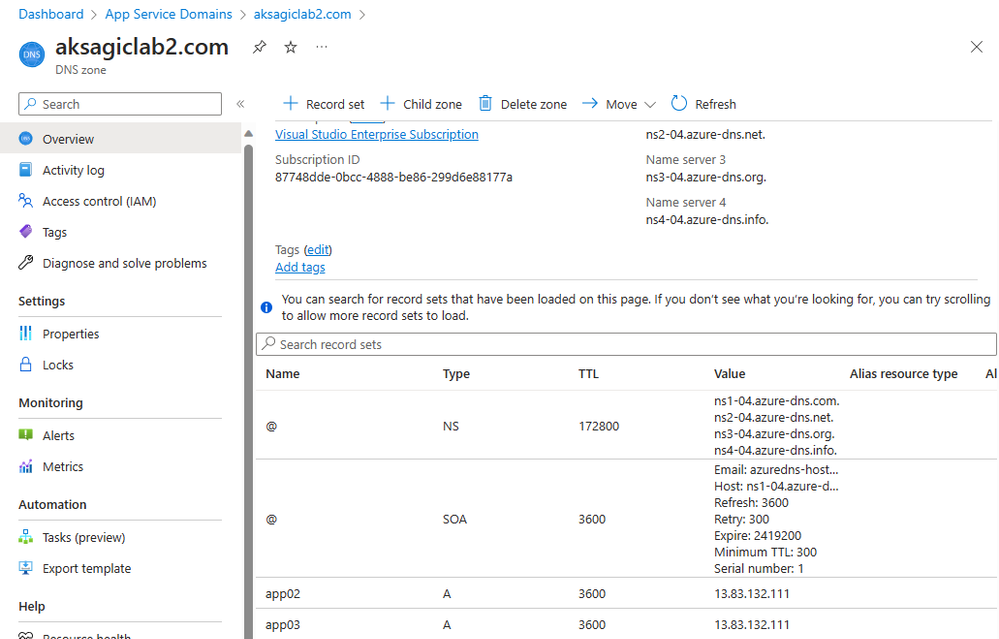The image size is (999, 639).
Task: Click the Overview globe icon
Action: (25, 138)
